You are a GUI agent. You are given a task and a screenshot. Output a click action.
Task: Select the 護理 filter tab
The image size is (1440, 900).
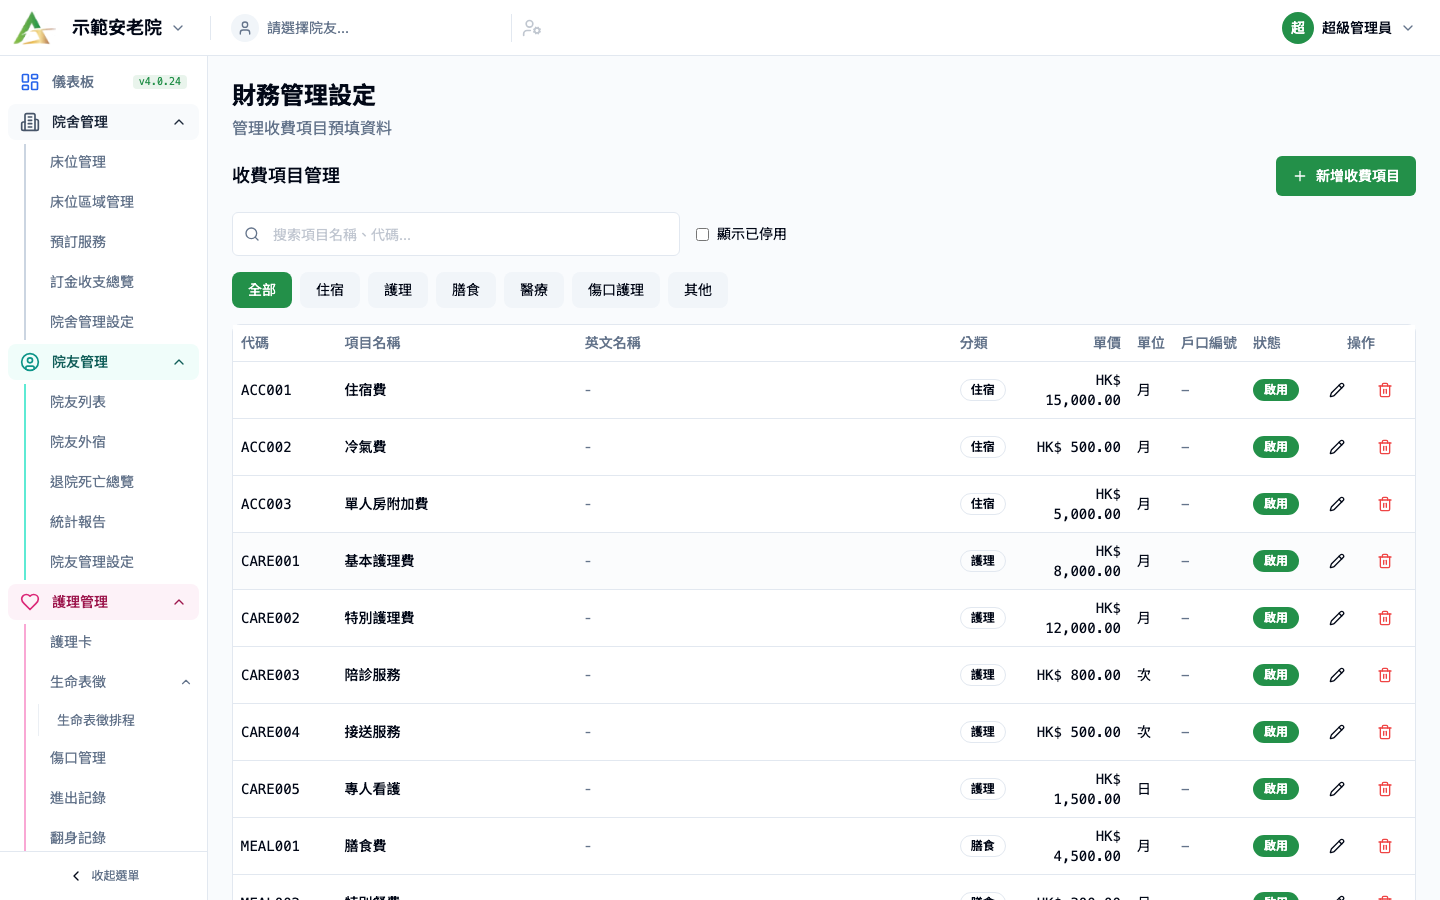(398, 290)
